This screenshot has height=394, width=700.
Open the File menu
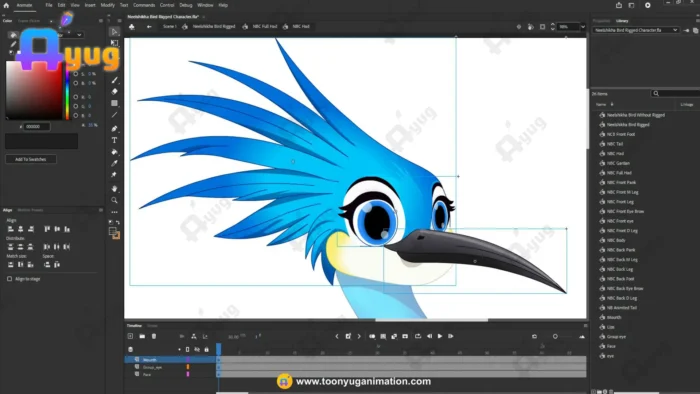(x=49, y=5)
